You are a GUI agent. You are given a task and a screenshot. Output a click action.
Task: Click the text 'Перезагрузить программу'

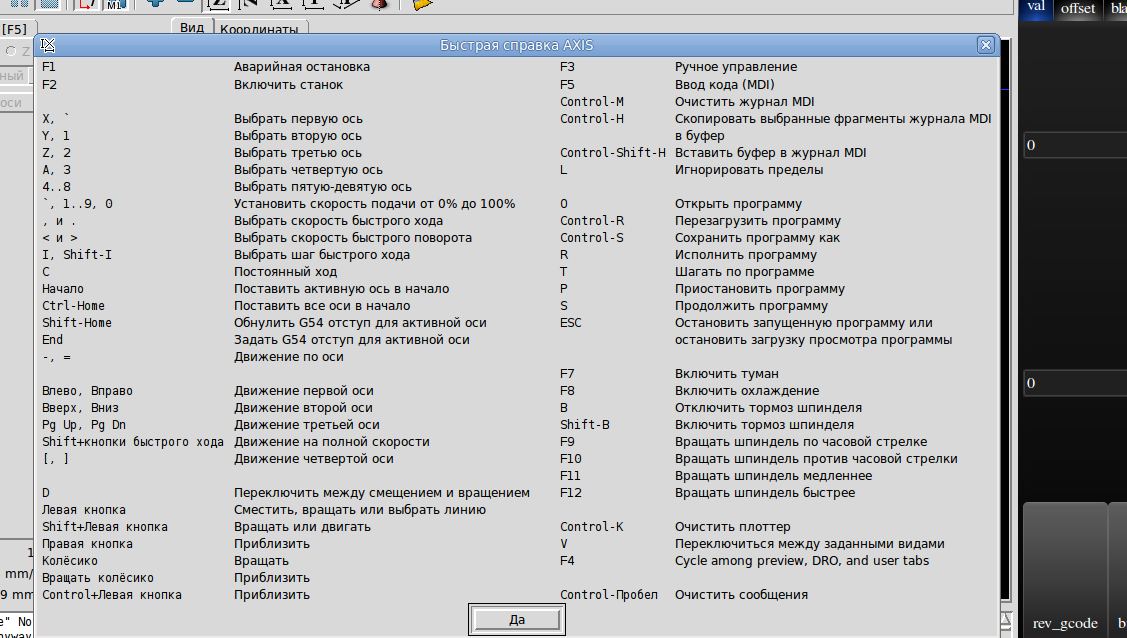point(758,221)
